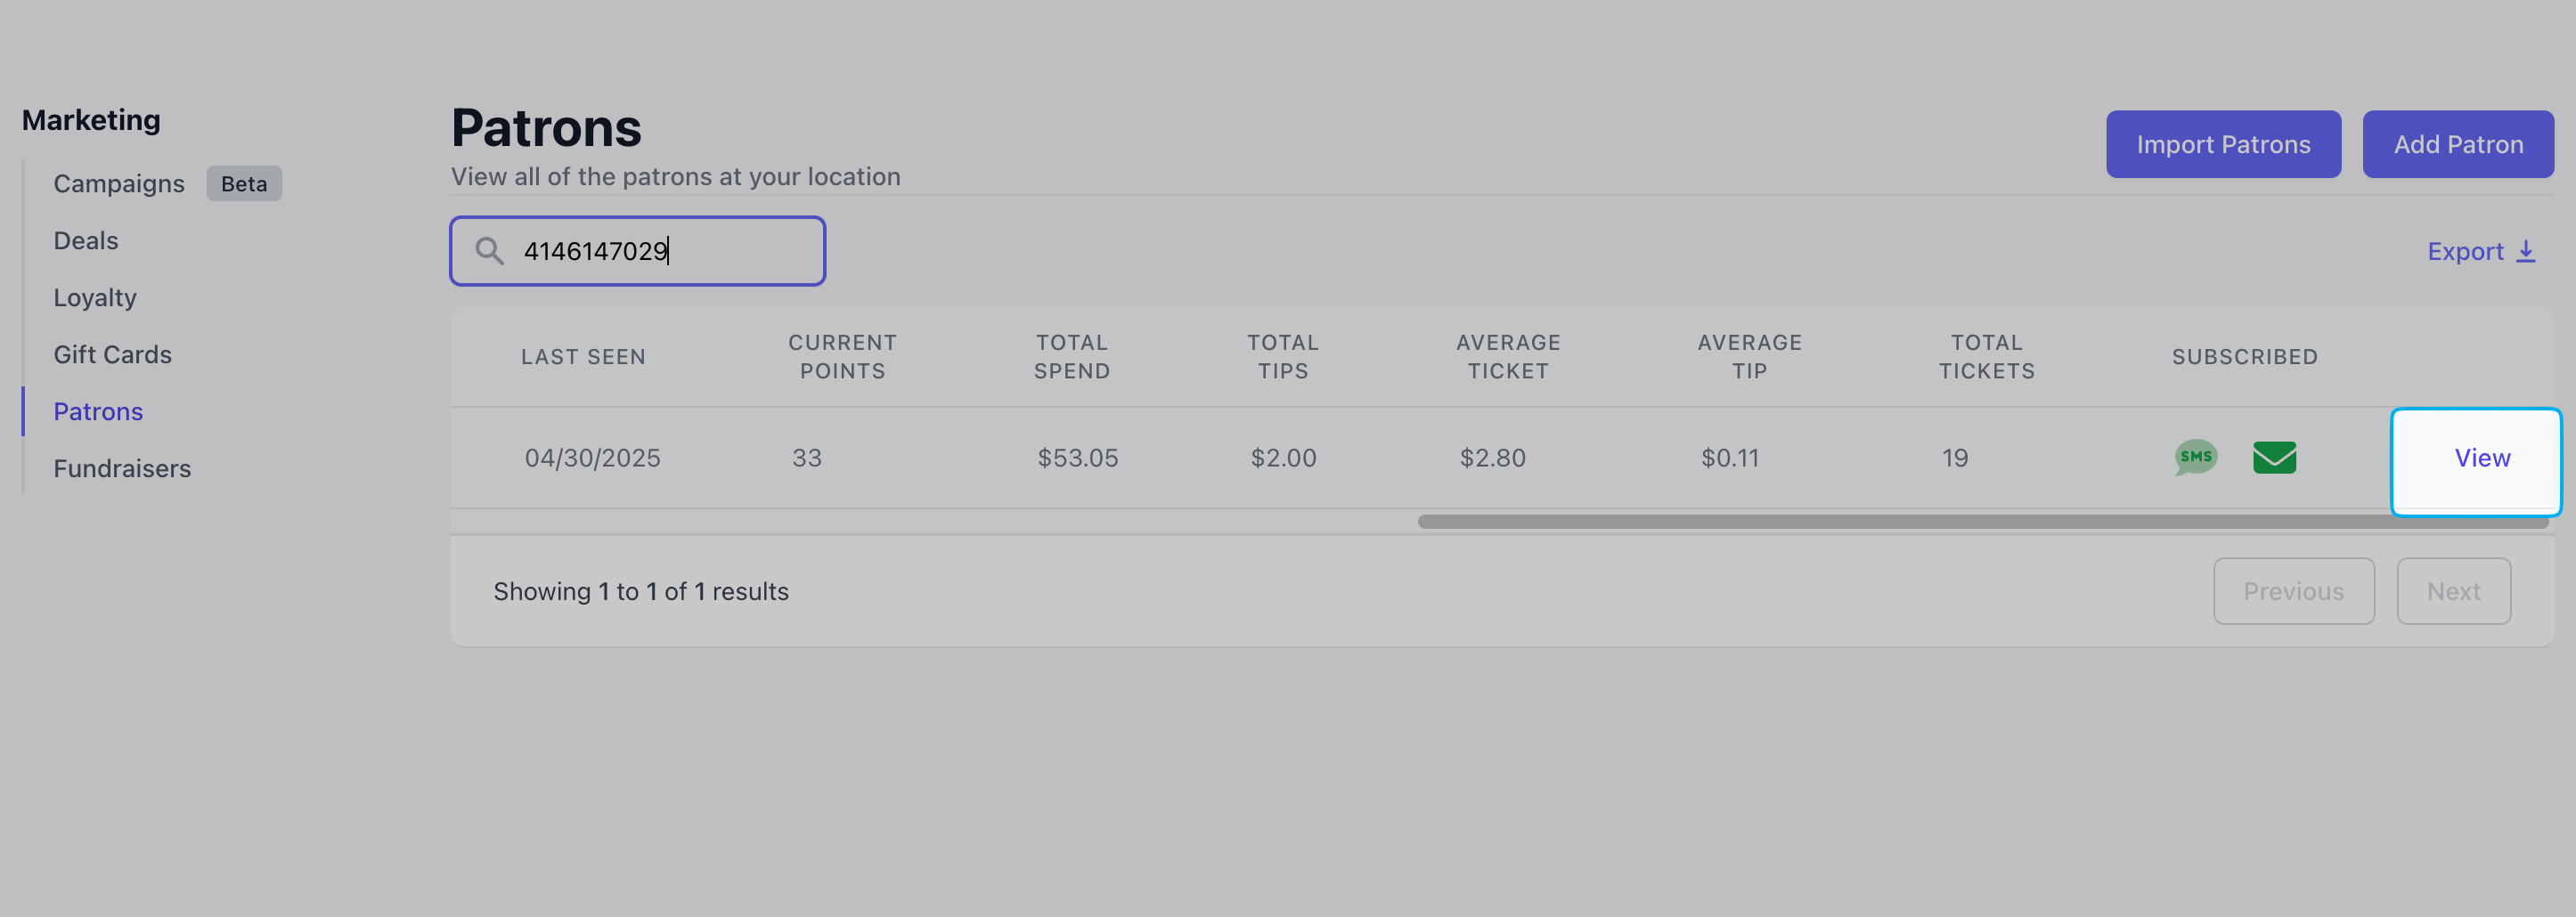Open Campaigns in the Marketing sidebar
The image size is (2576, 917).
coord(119,184)
